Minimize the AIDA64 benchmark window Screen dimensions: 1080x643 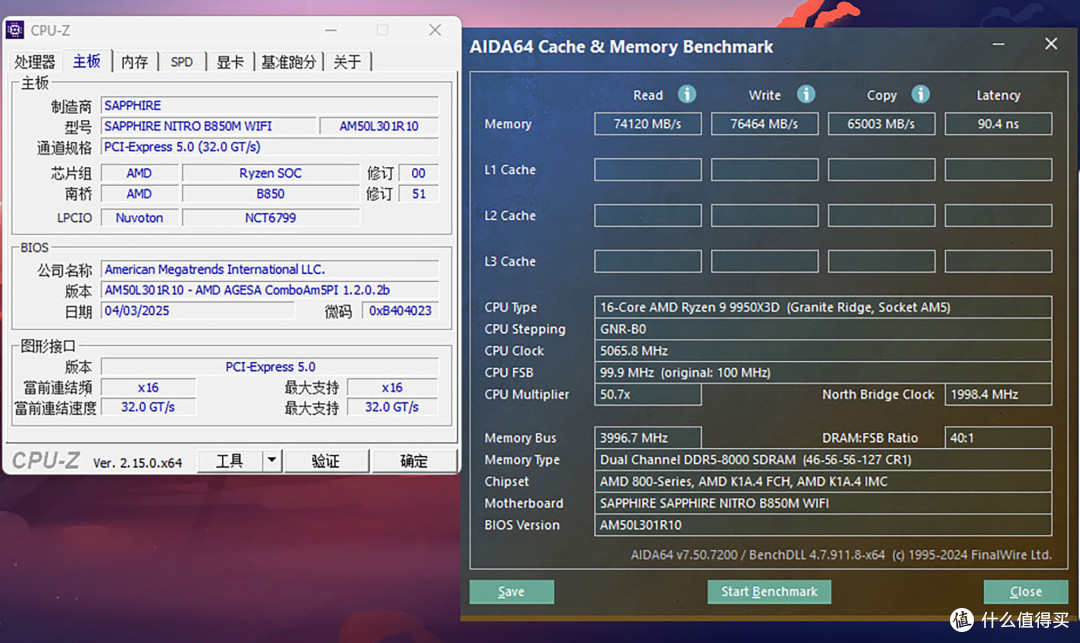(998, 45)
